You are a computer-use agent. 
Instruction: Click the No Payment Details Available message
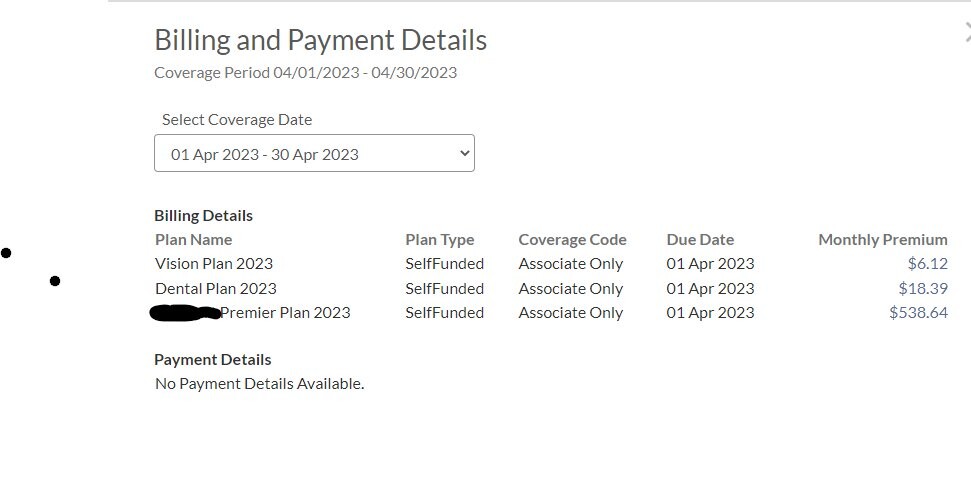click(259, 383)
